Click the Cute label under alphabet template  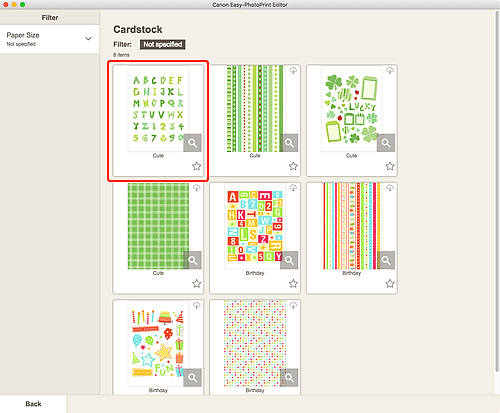[x=158, y=156]
